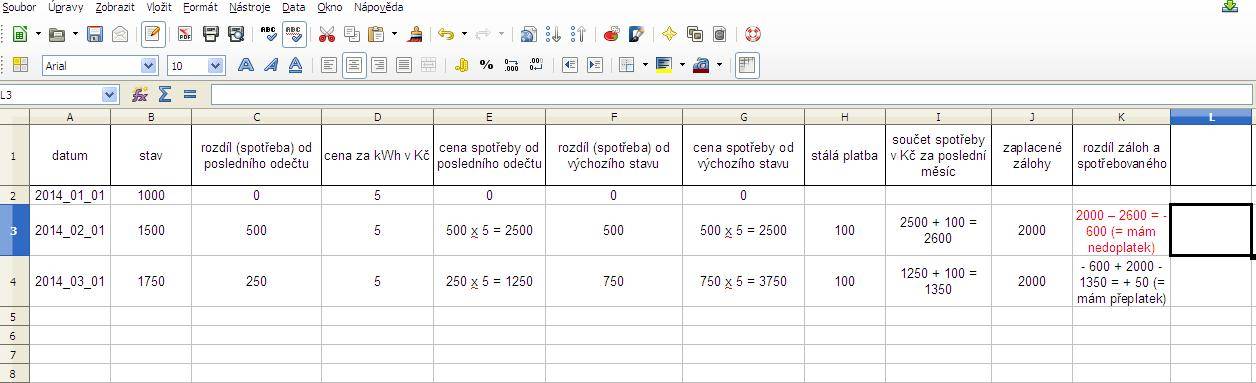Open the Styles and Formatting window
The width and height of the screenshot is (1256, 383).
click(19, 65)
